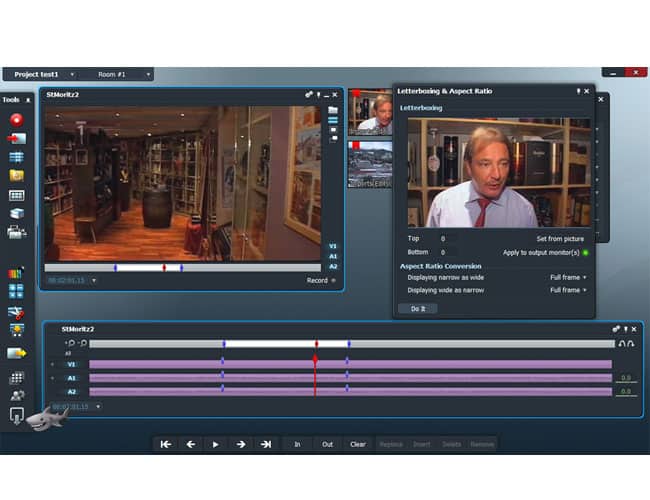Open the import clips tool with red arrow

point(16,138)
